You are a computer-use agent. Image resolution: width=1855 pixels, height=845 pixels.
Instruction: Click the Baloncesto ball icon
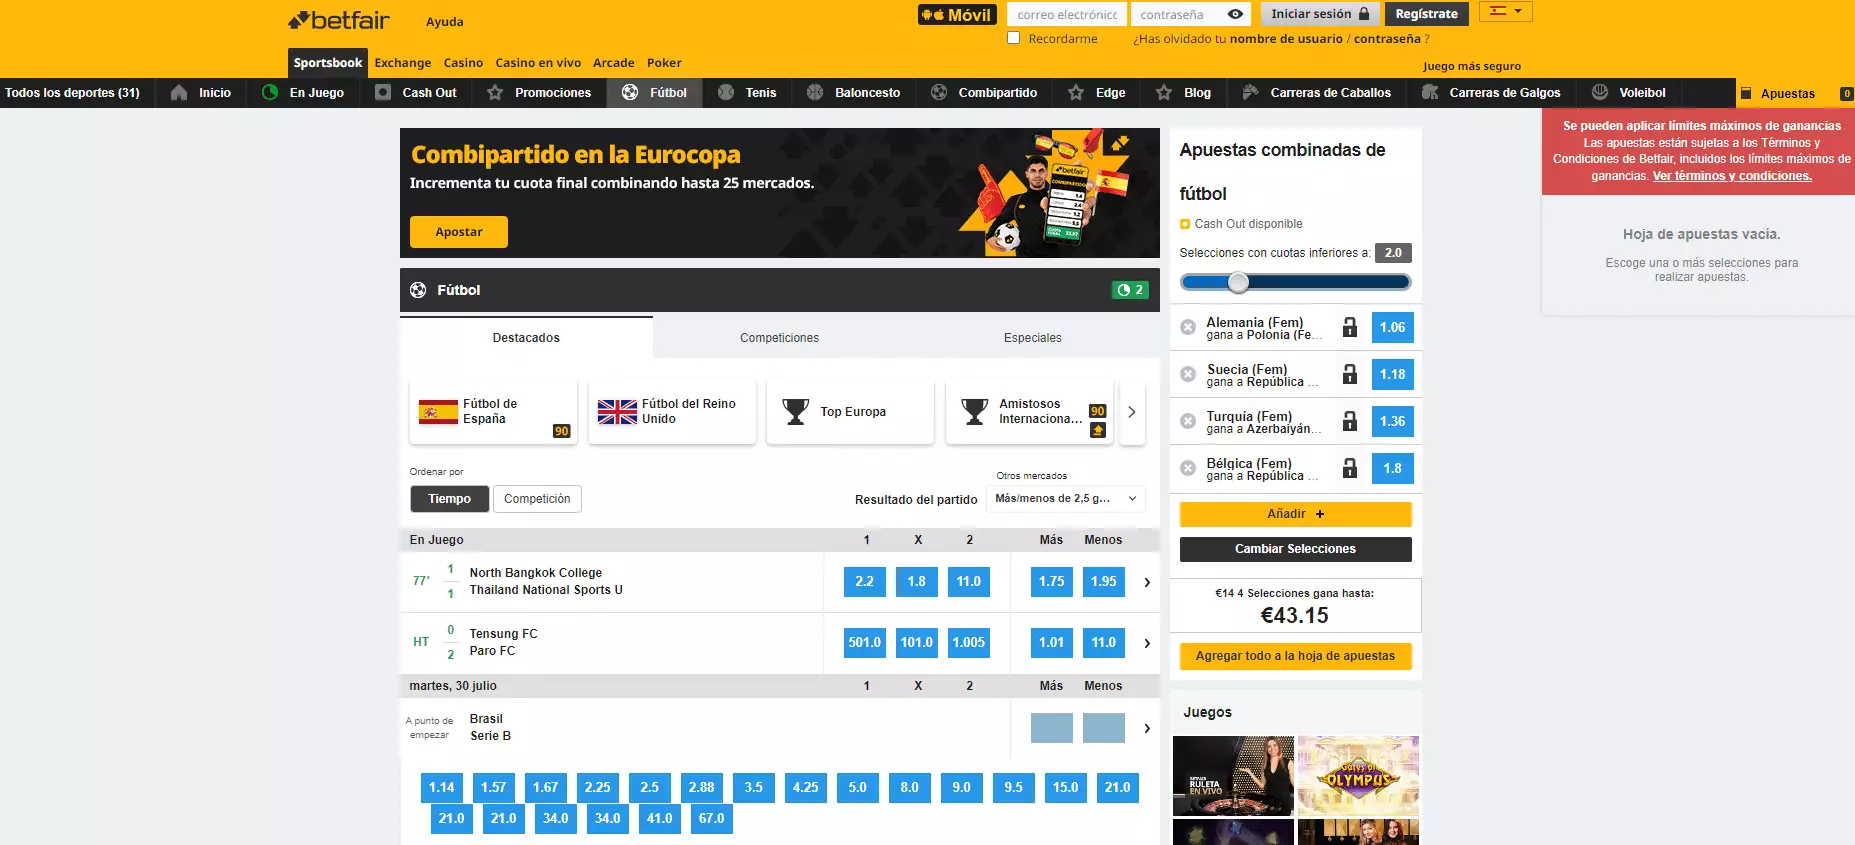coord(815,93)
